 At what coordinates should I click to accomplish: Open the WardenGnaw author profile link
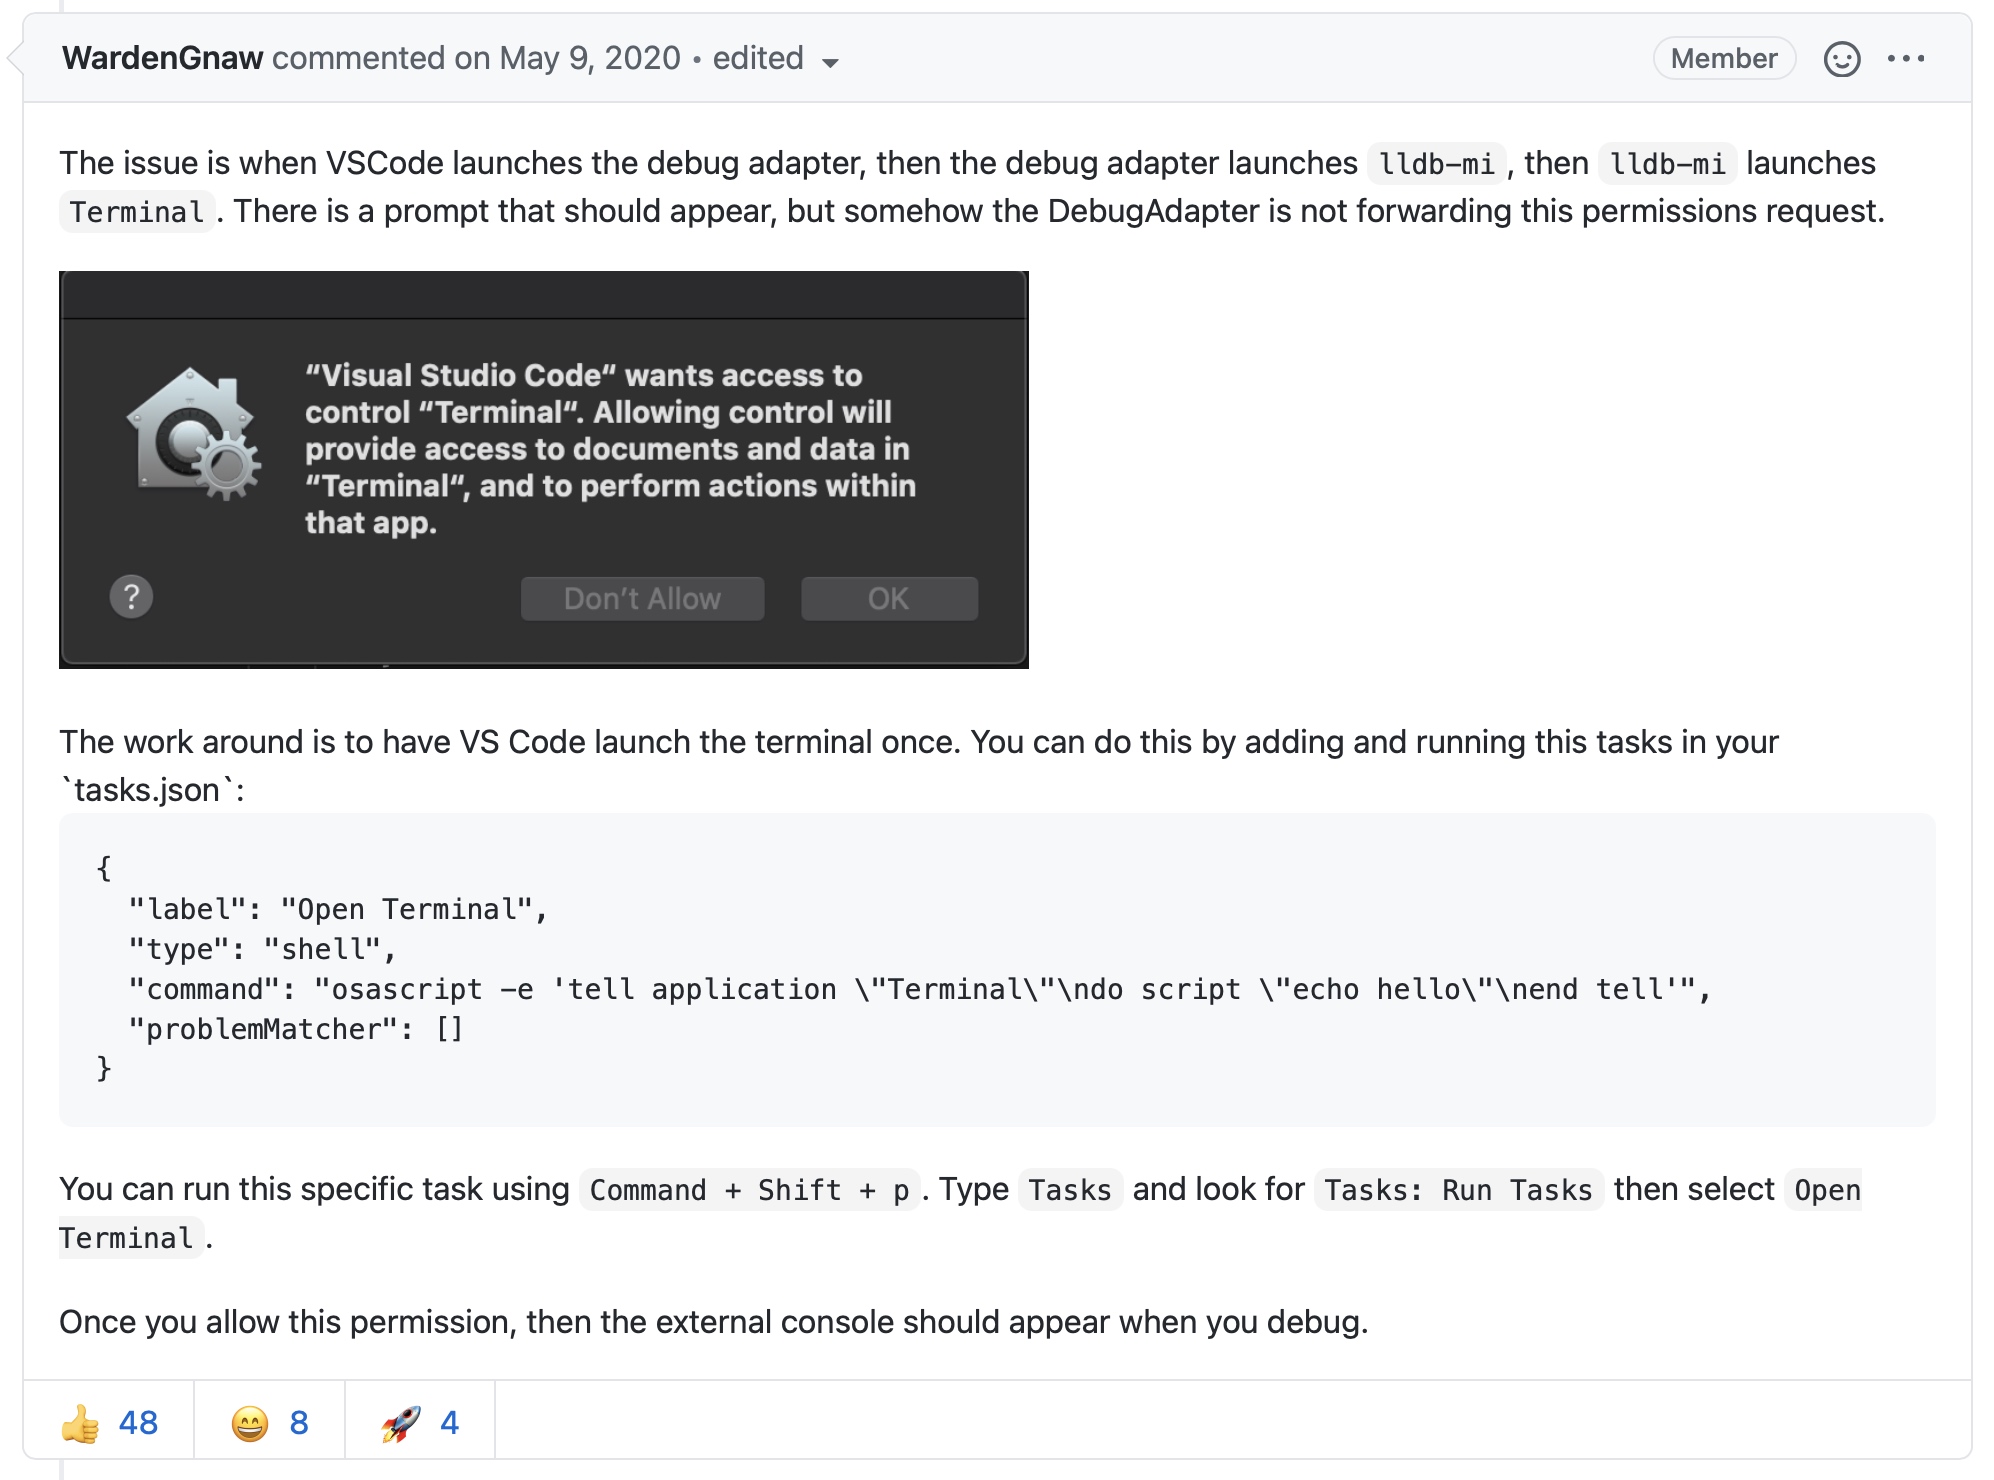pyautogui.click(x=162, y=58)
